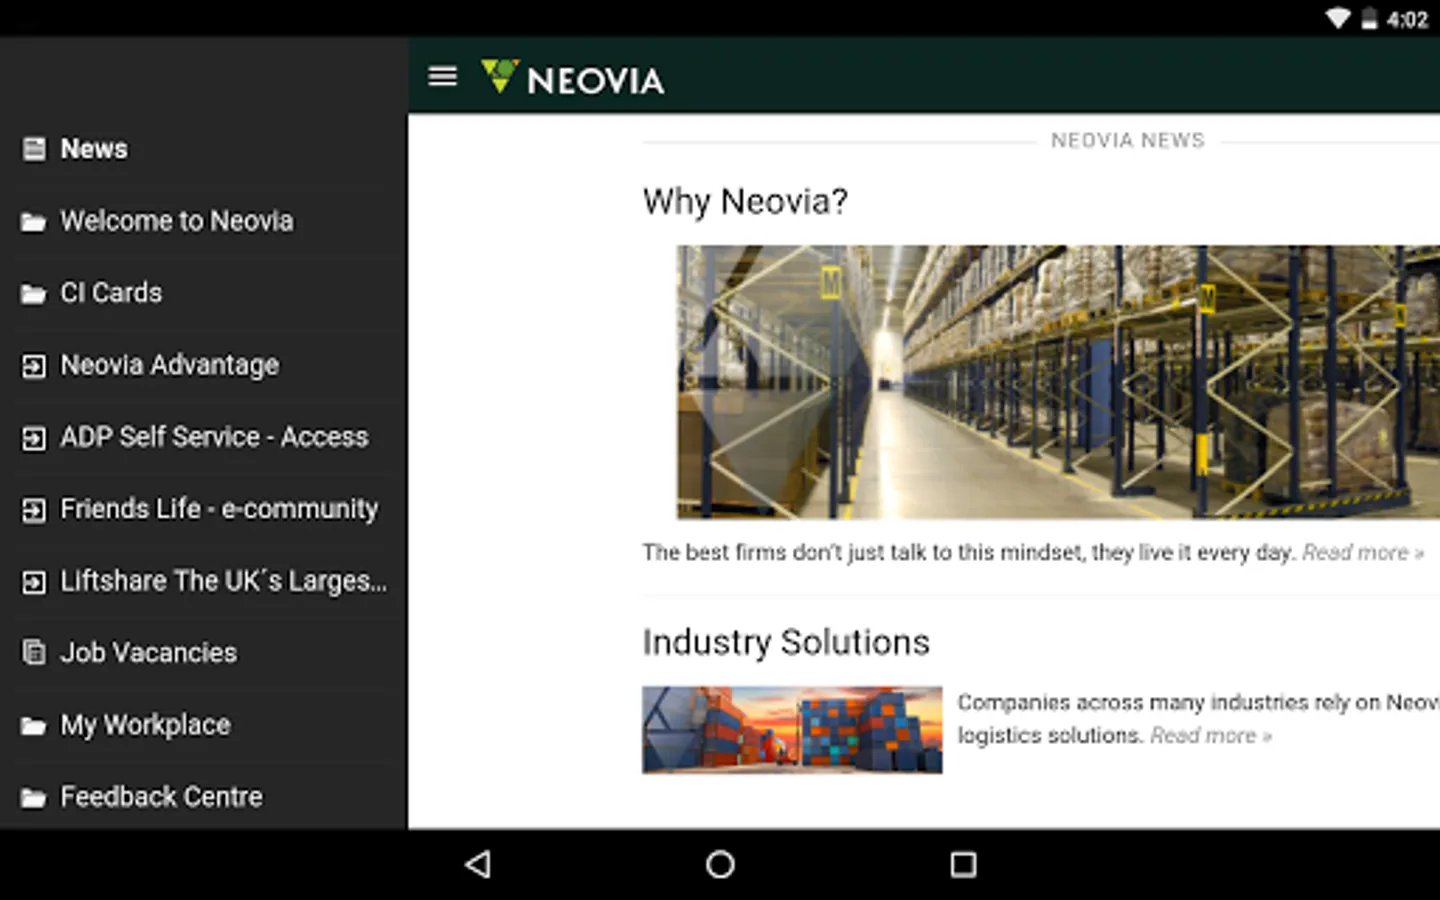Click the 4:02 clock in status bar

tap(1408, 20)
